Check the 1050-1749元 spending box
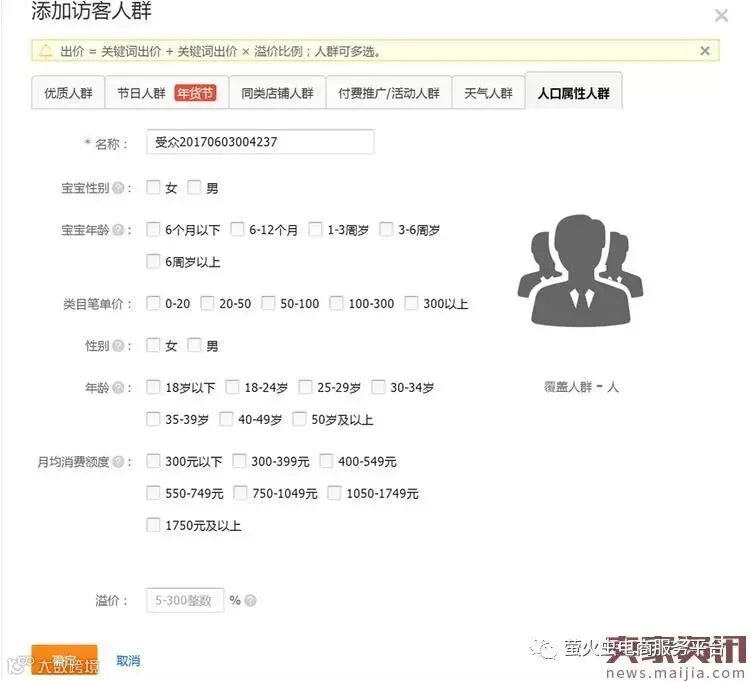Viewport: 750px width, 681px height. (x=334, y=493)
